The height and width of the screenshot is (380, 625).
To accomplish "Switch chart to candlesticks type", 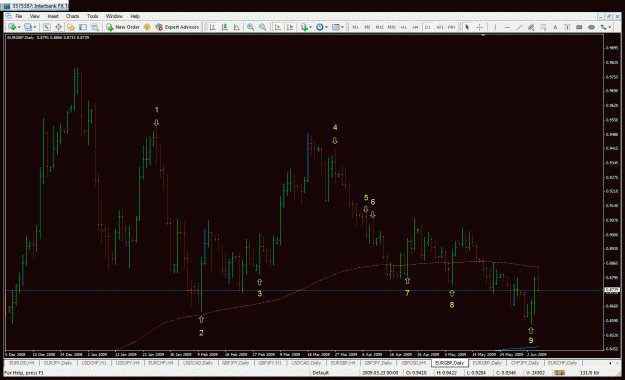I will click(x=224, y=27).
